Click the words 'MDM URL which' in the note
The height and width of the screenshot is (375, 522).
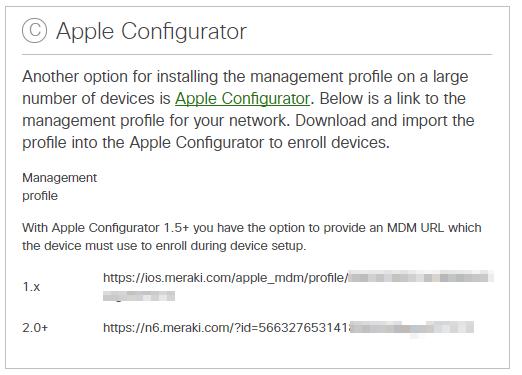tap(434, 228)
